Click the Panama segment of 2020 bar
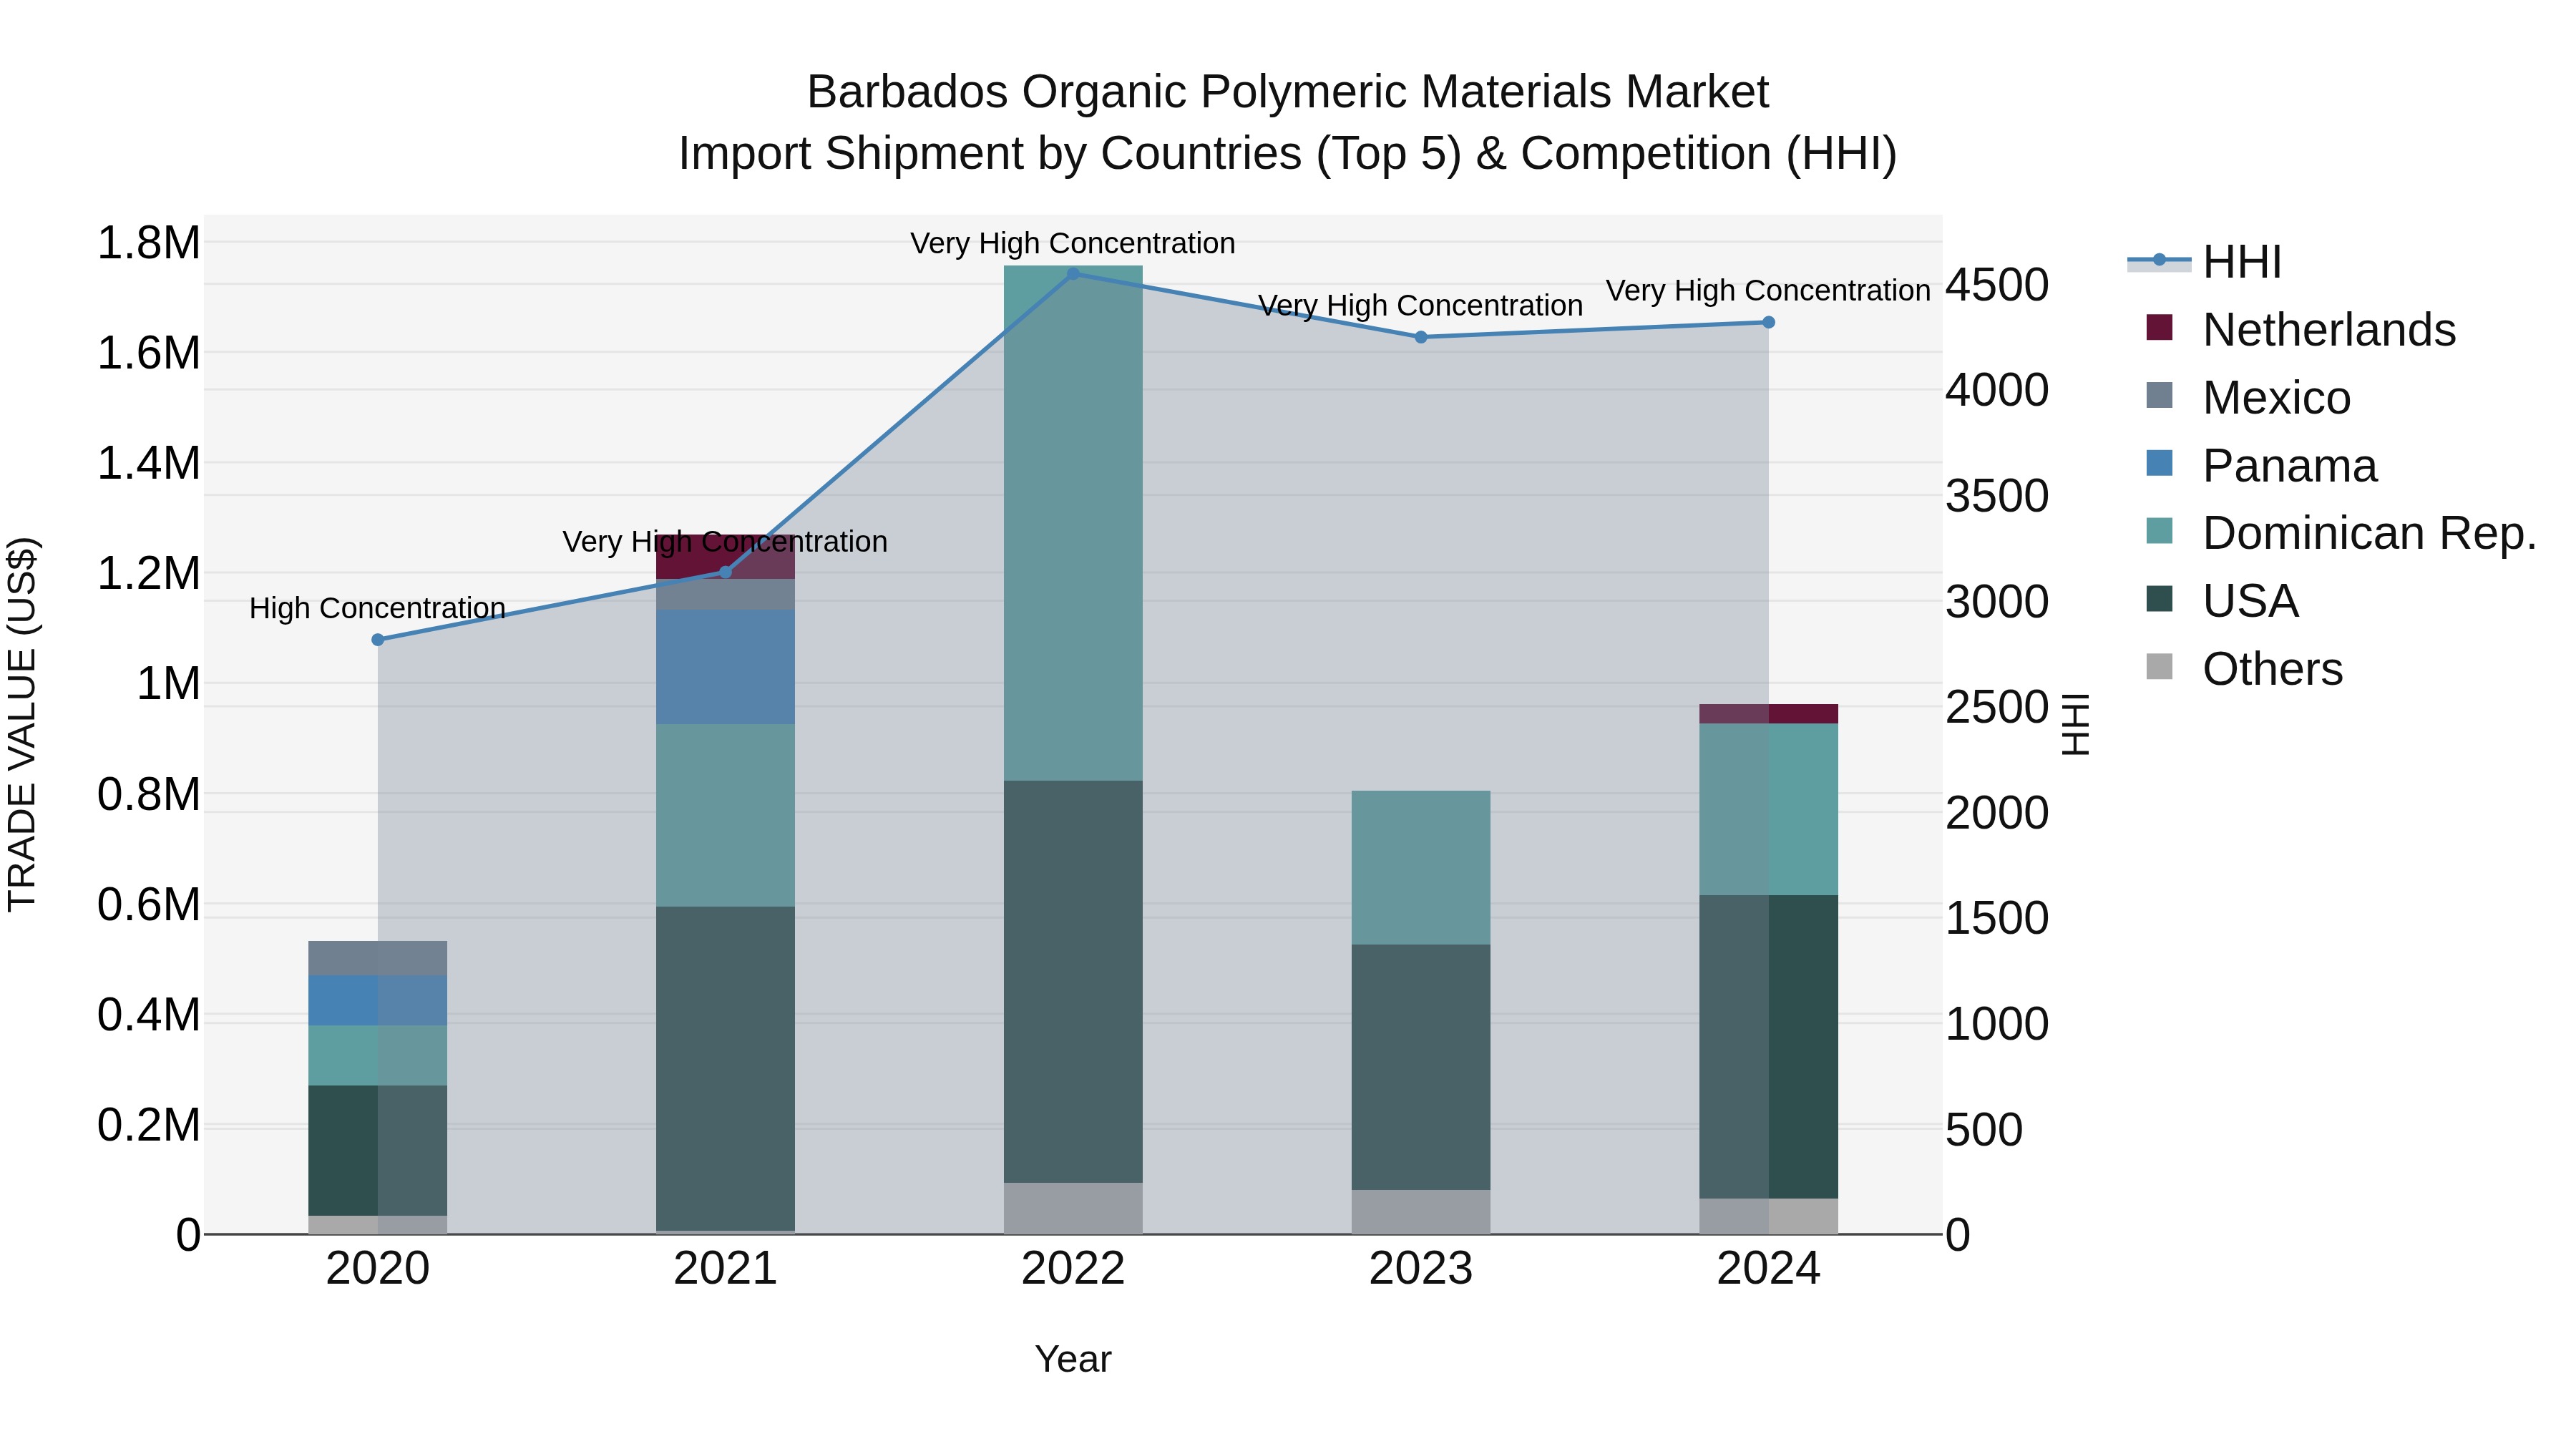Viewport: 2576px width, 1449px height. click(378, 1001)
